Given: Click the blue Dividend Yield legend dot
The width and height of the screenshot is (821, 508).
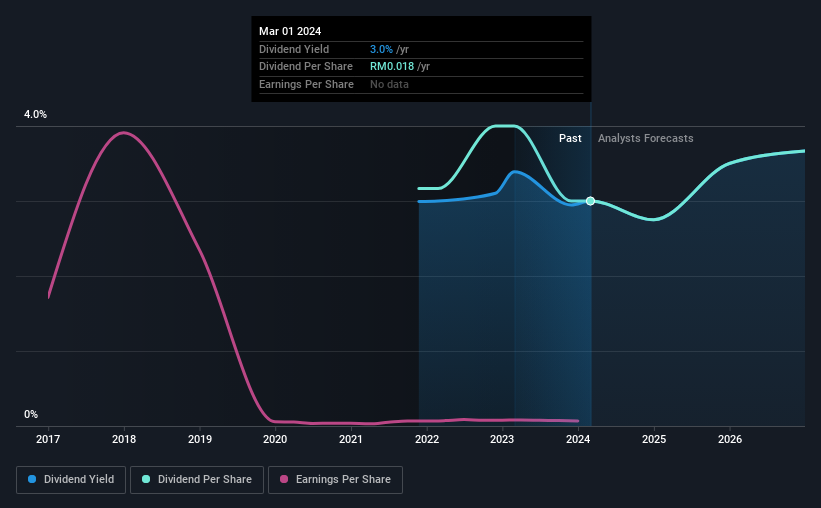Looking at the screenshot, I should coord(32,479).
